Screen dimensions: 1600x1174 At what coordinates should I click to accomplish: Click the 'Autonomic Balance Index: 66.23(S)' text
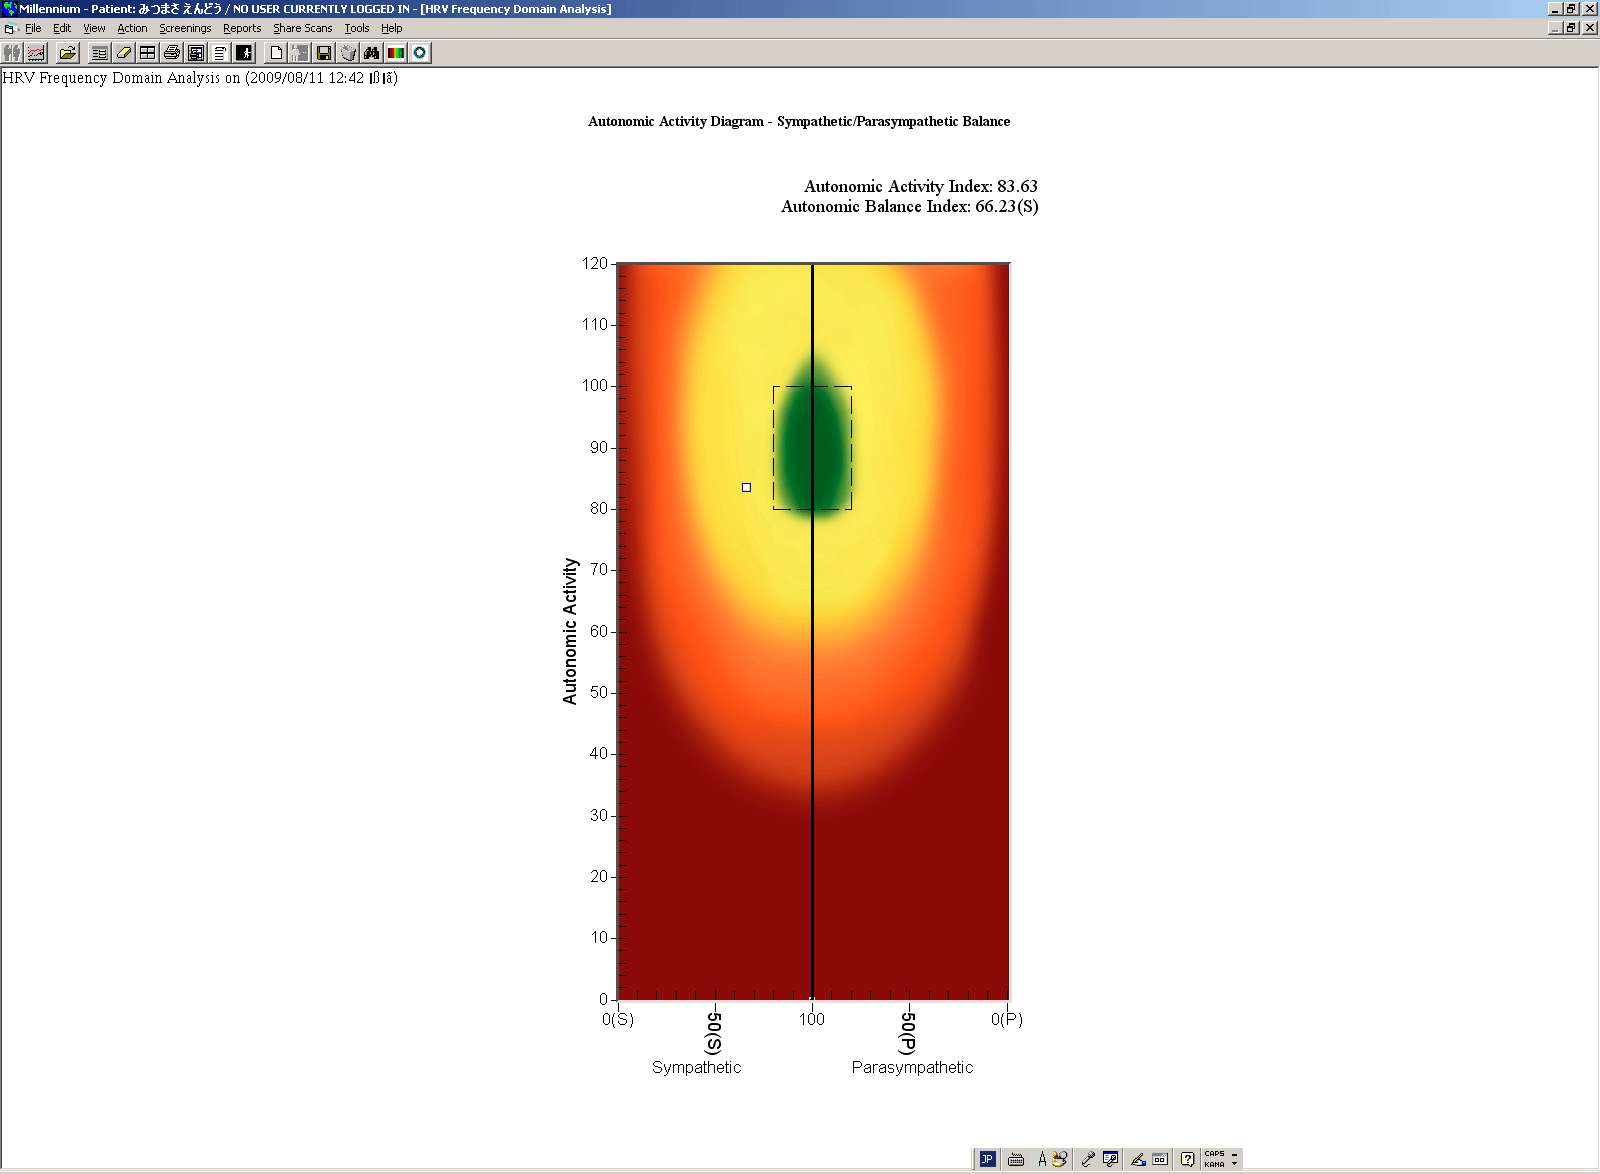coord(910,206)
